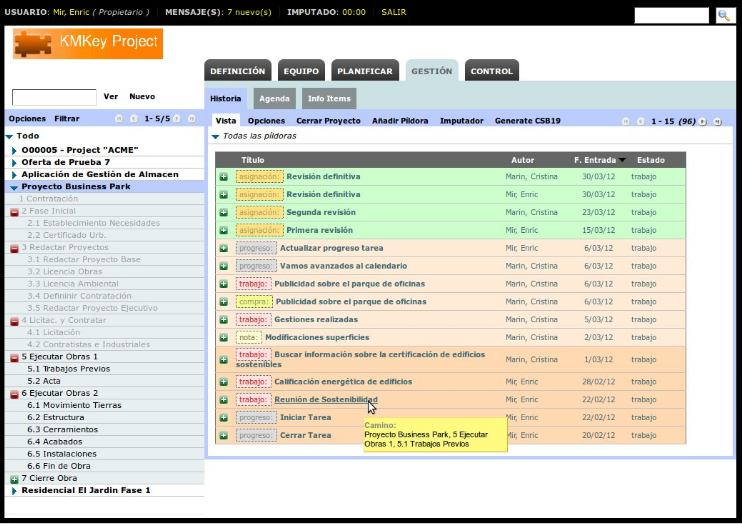Select '6.2 Estructura' in the project tree

click(x=56, y=418)
